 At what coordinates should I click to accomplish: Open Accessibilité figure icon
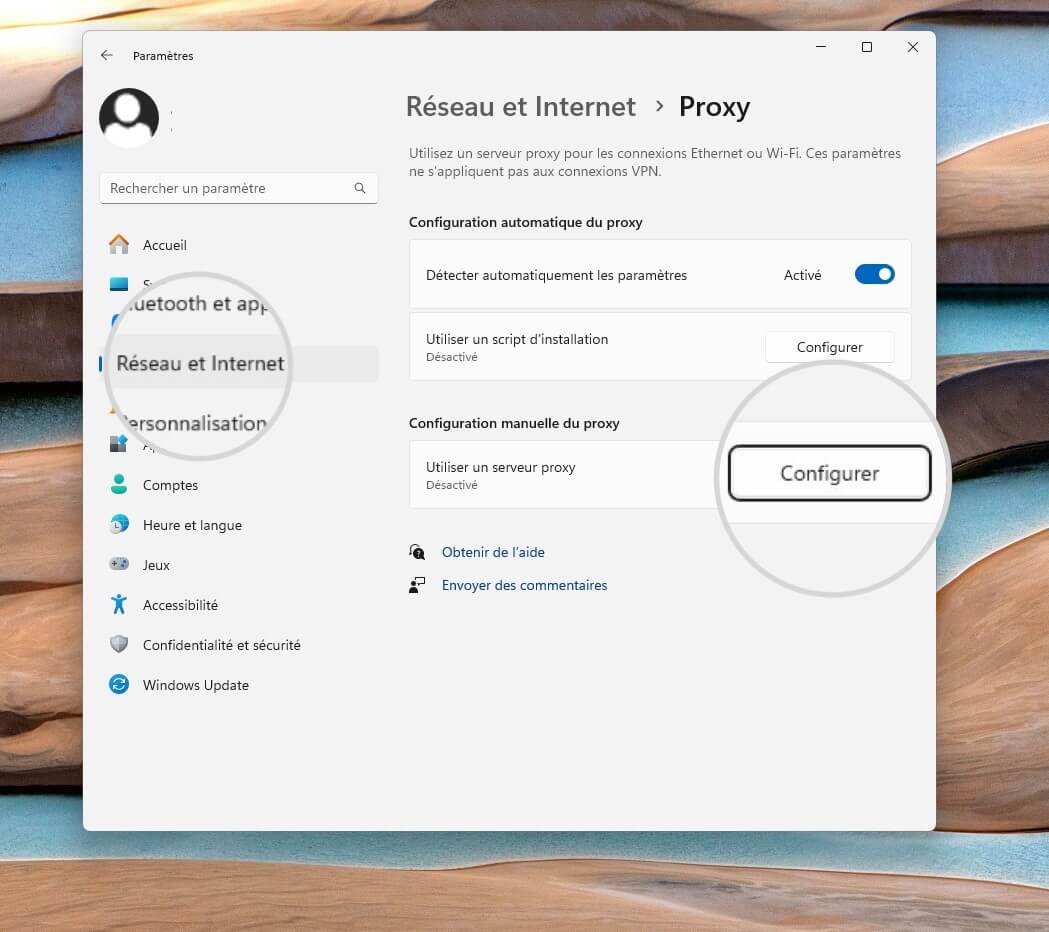coord(119,604)
